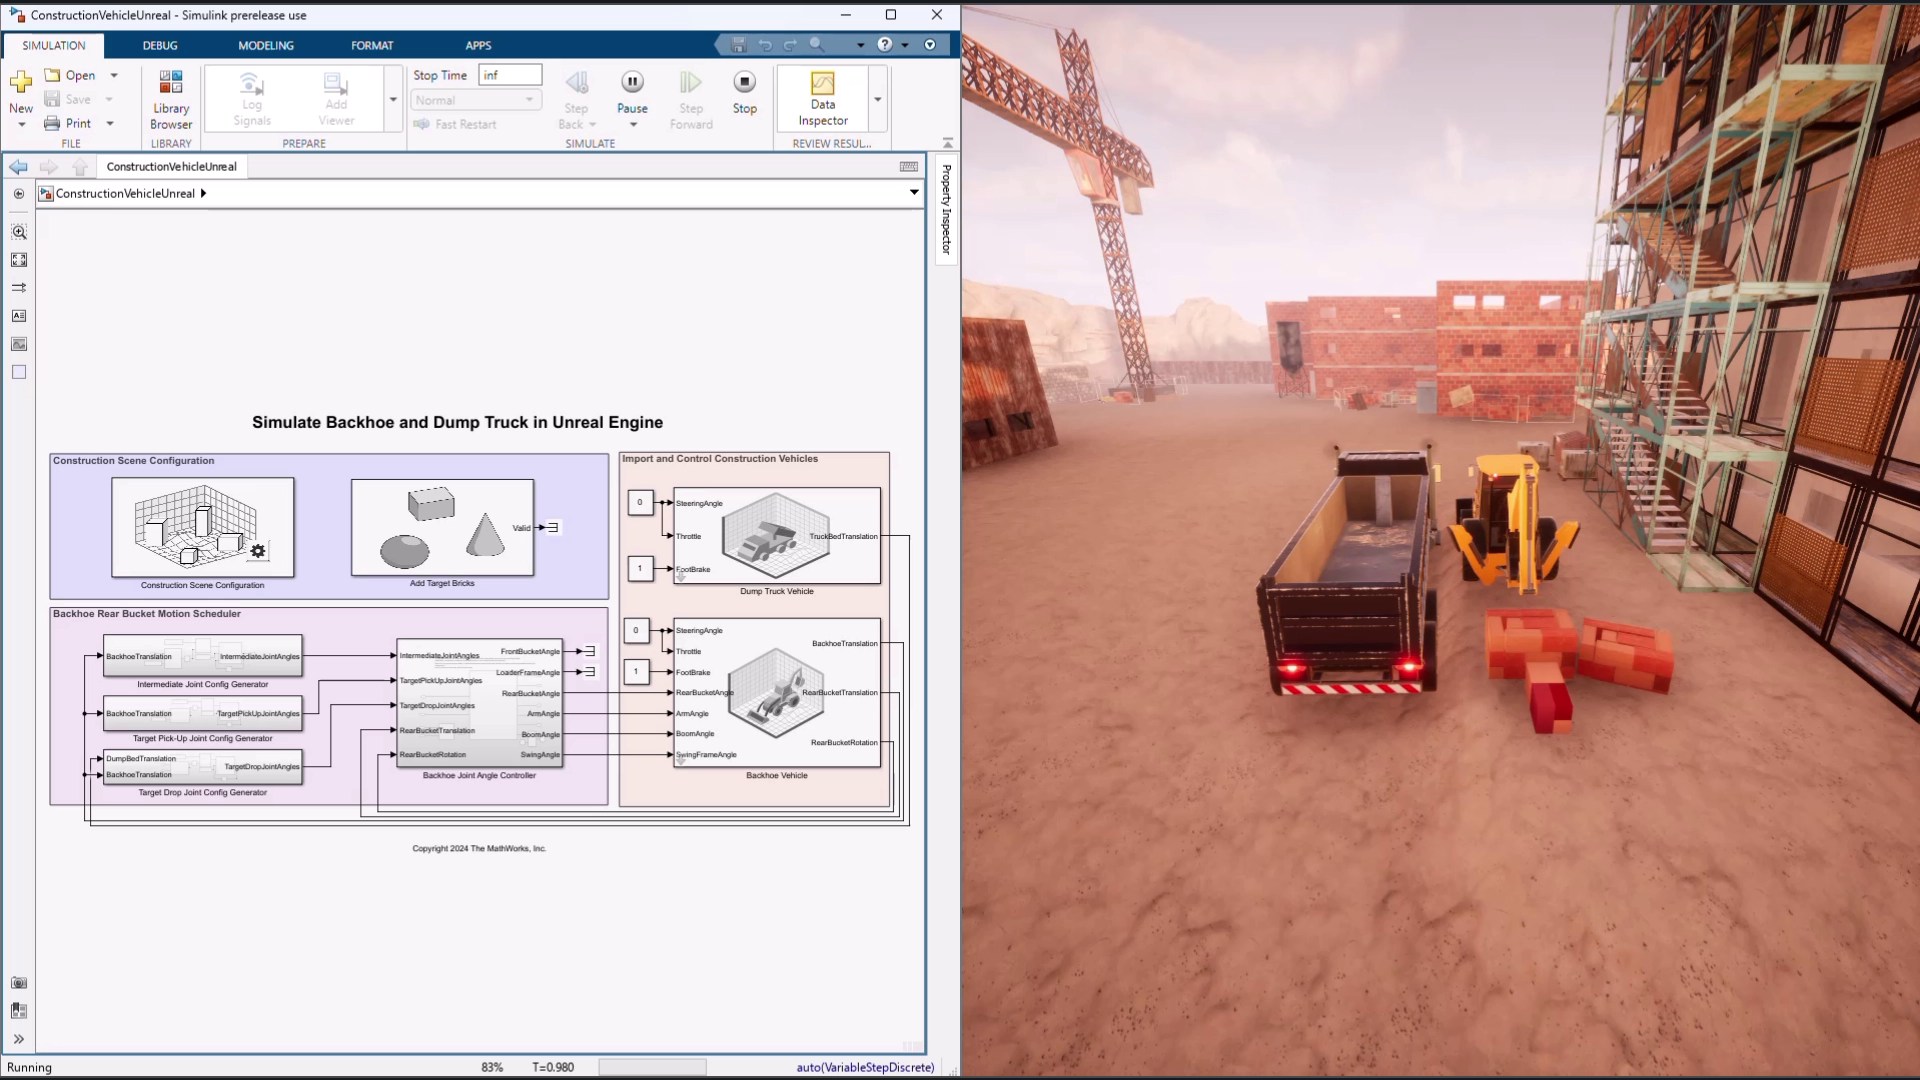Expand the Pause options dropdown arrow
Viewport: 1920px width, 1080px height.
click(633, 124)
